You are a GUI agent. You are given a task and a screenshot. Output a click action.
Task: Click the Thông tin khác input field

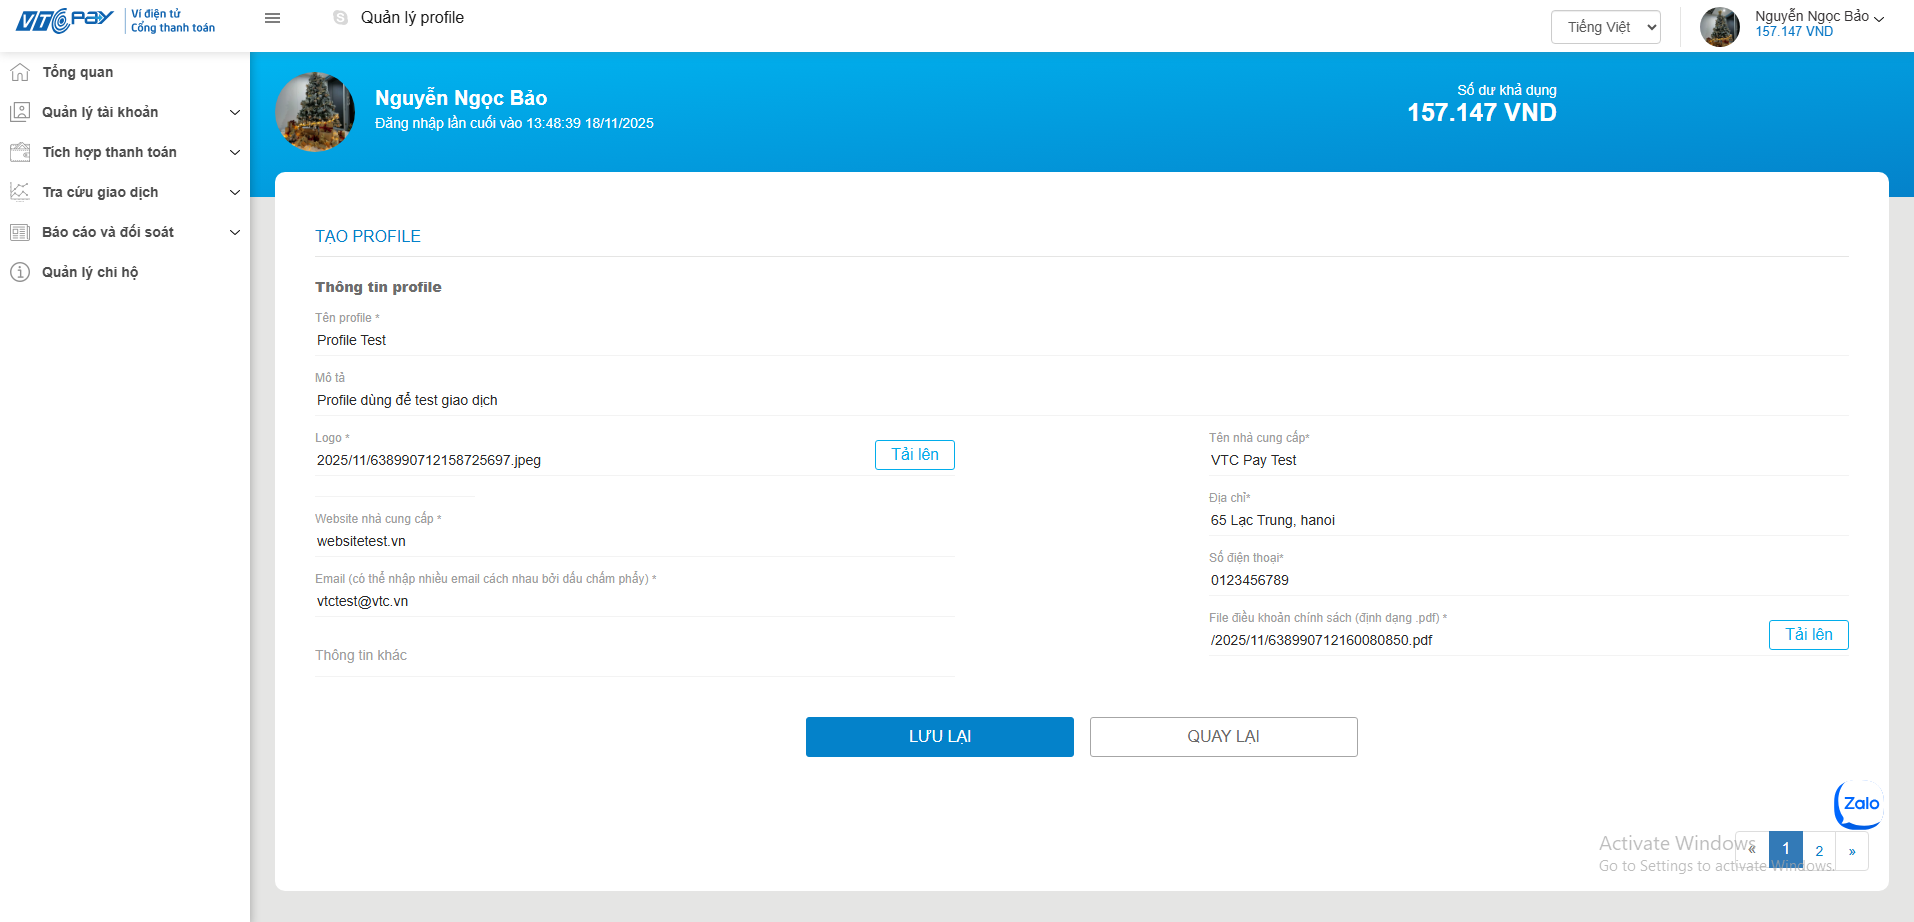tap(635, 656)
